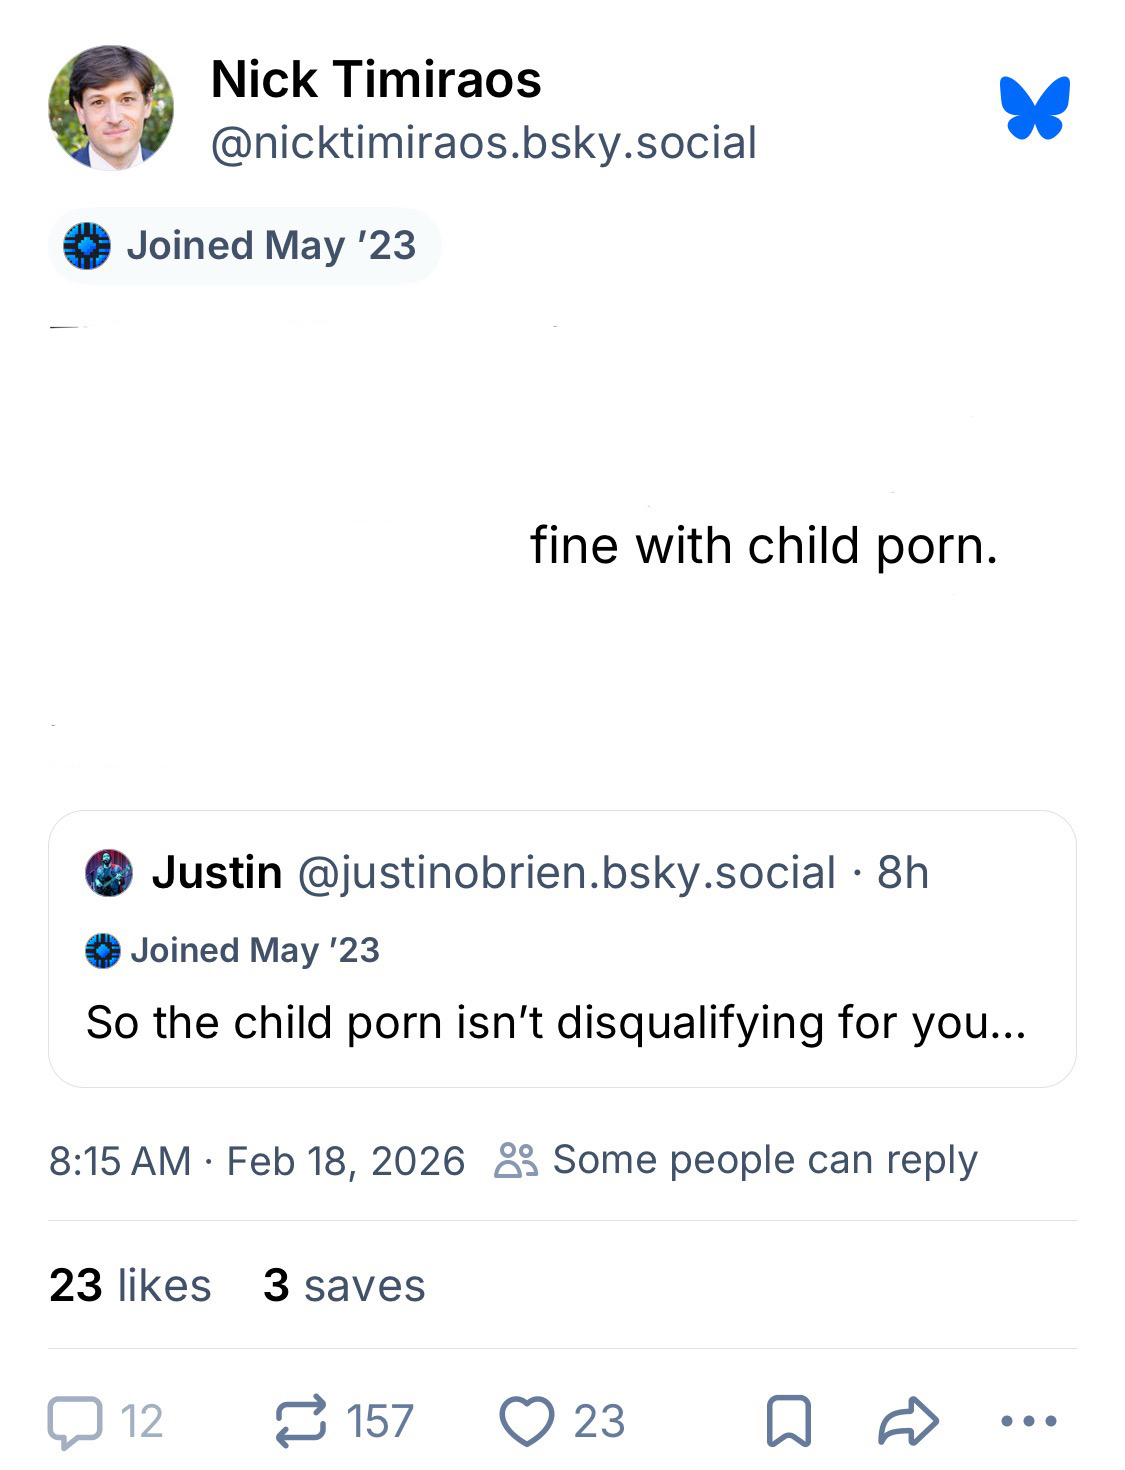Open the three-dot more options menu
Screen dimensions: 1125x1470
pos(1028,1421)
